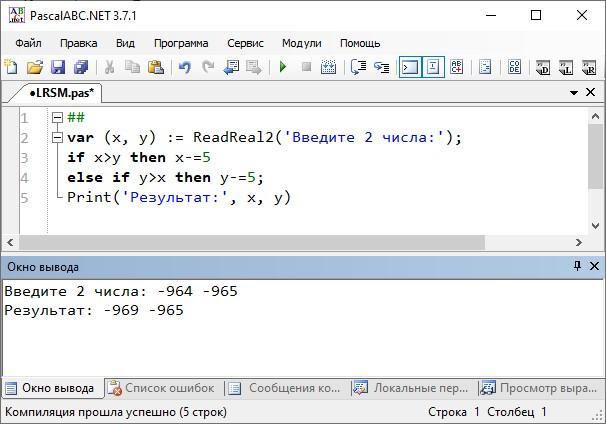This screenshot has height=424, width=606.
Task: Navigate forward with the gray arrow icon
Action: click(x=254, y=67)
